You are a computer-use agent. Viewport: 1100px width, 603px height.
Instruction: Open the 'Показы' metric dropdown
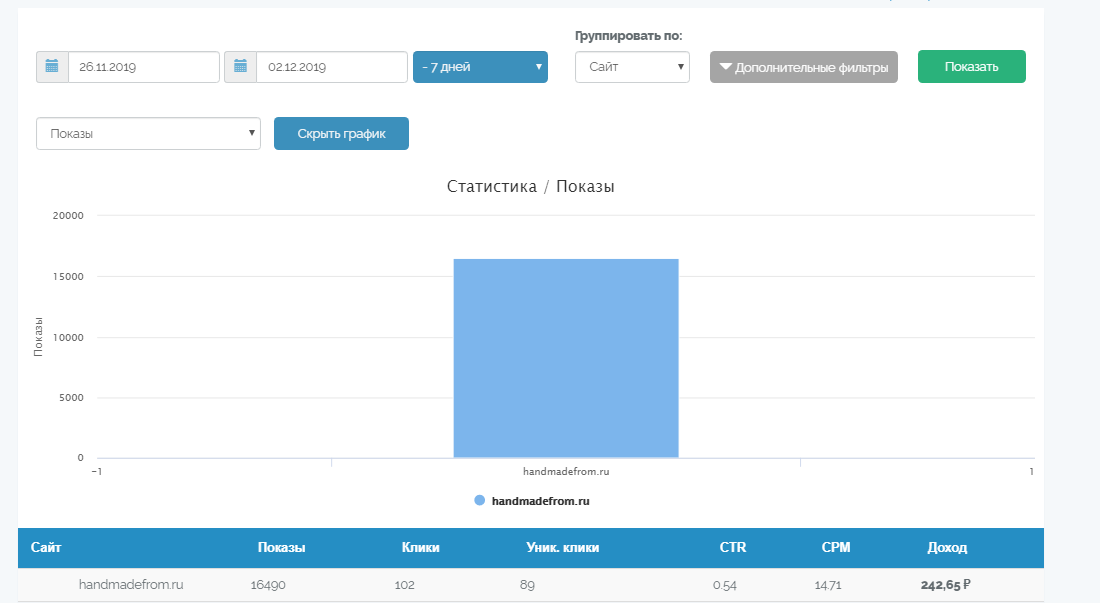click(x=148, y=133)
